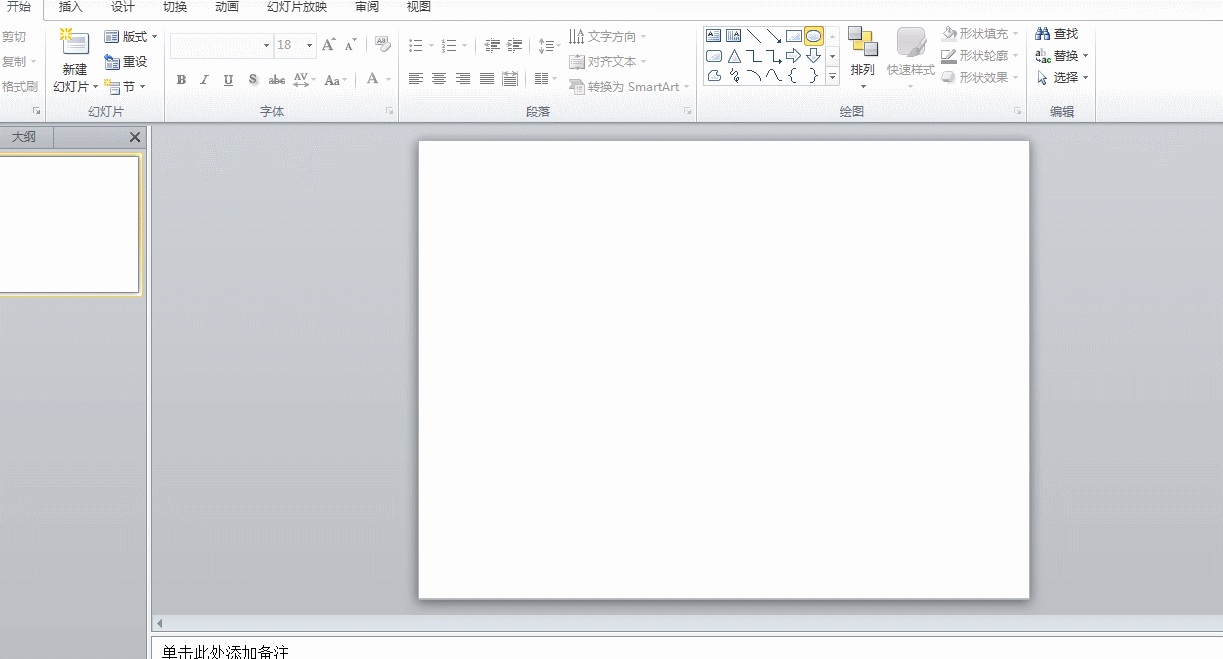Open the line spacing dropdown

[547, 45]
